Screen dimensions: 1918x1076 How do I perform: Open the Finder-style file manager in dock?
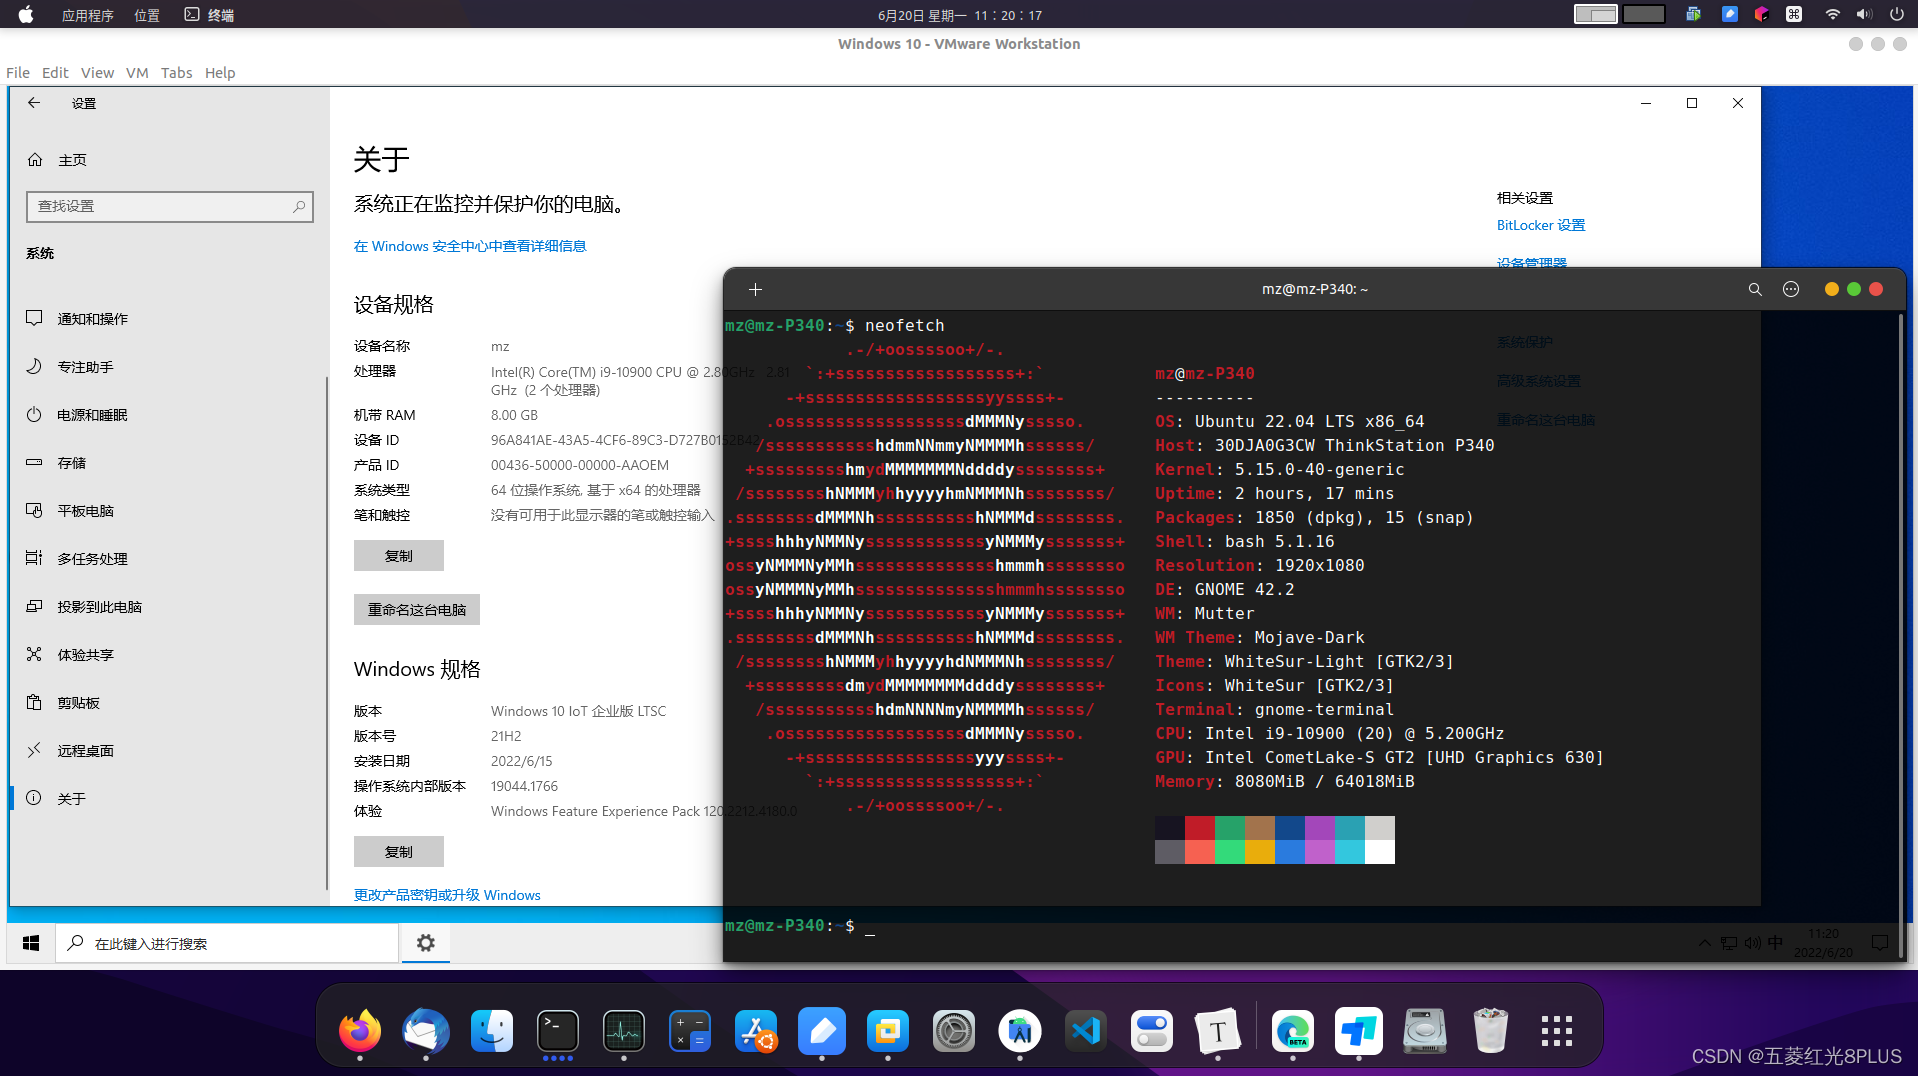(492, 1030)
